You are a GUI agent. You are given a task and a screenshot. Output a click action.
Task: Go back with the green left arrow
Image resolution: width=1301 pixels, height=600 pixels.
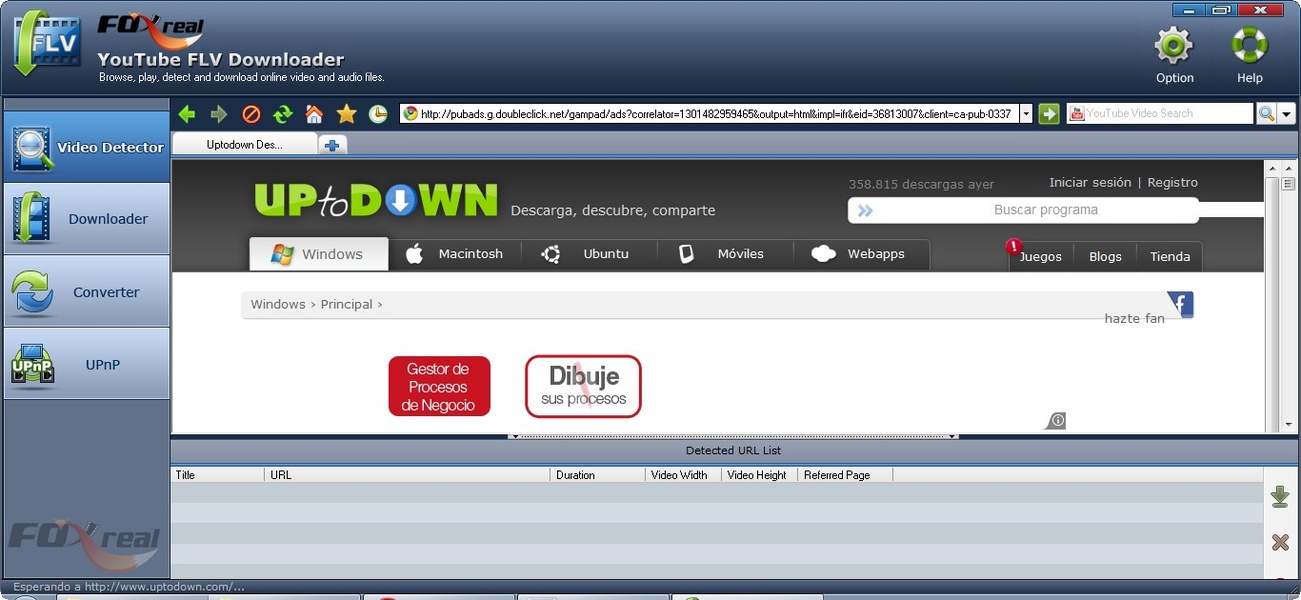186,114
